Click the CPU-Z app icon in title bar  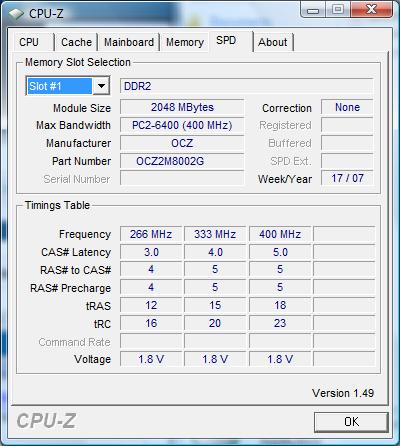(16, 14)
